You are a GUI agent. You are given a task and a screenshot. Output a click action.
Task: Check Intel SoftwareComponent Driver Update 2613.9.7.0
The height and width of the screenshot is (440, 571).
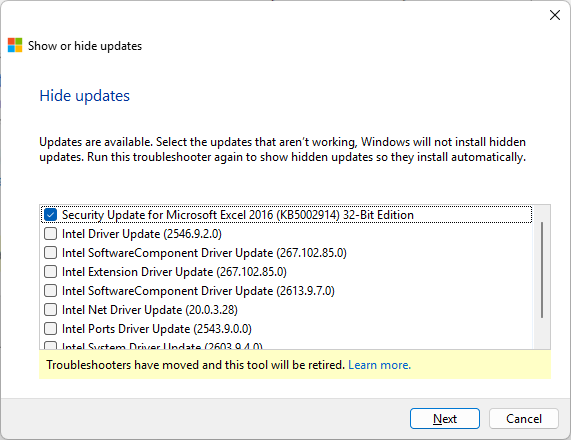click(x=50, y=290)
